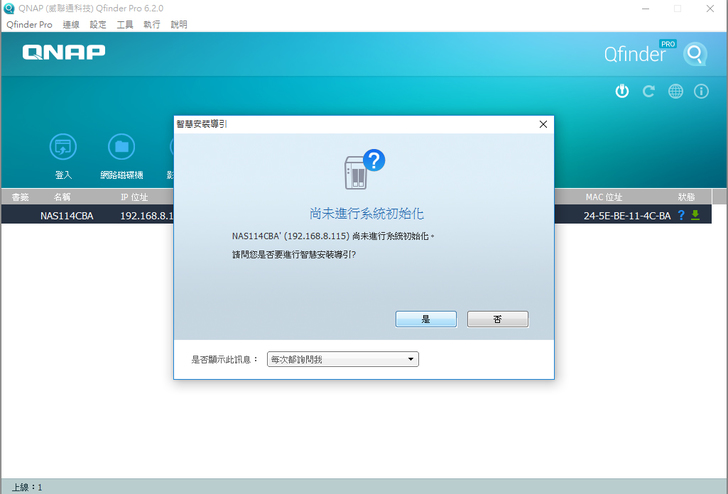Close the 智慧安裝導引 dialog
Viewport: 728px width, 494px height.
(543, 124)
